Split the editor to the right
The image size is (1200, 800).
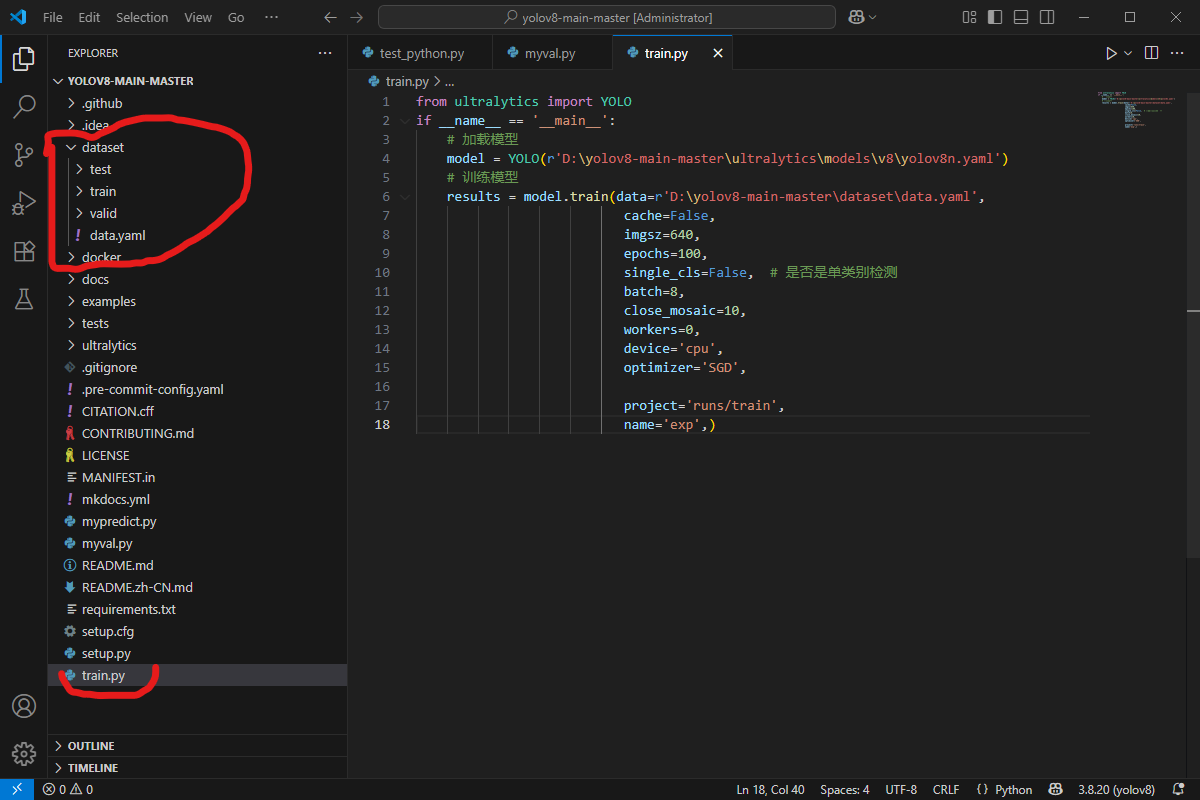(1151, 53)
